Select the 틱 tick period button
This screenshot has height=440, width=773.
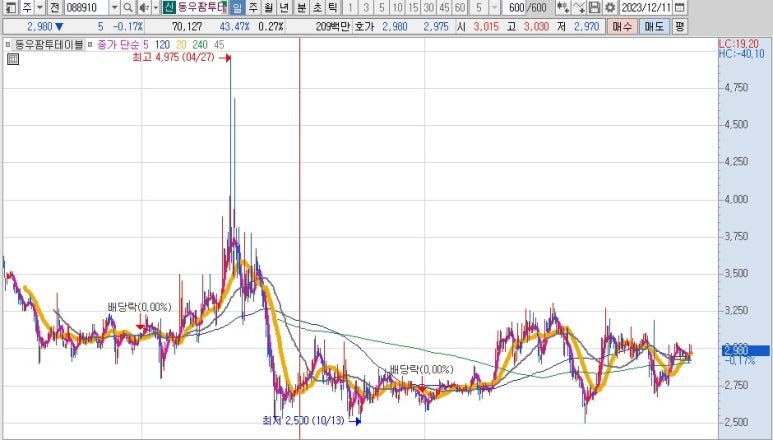(x=333, y=7)
